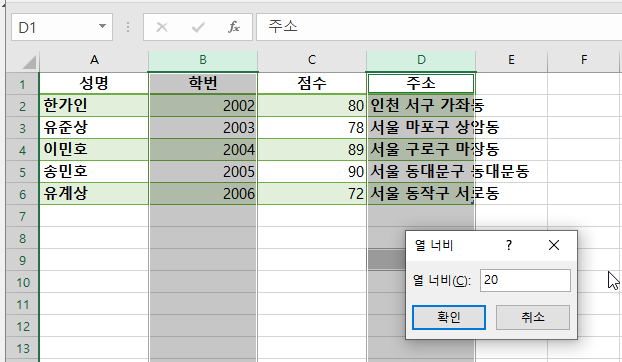This screenshot has height=362, width=622.
Task: Select the score cell 90
Action: click(312, 172)
